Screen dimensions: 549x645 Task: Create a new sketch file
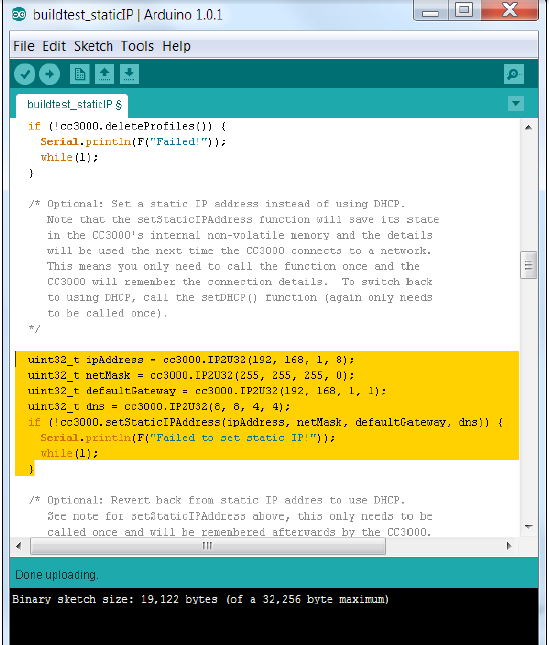click(80, 74)
